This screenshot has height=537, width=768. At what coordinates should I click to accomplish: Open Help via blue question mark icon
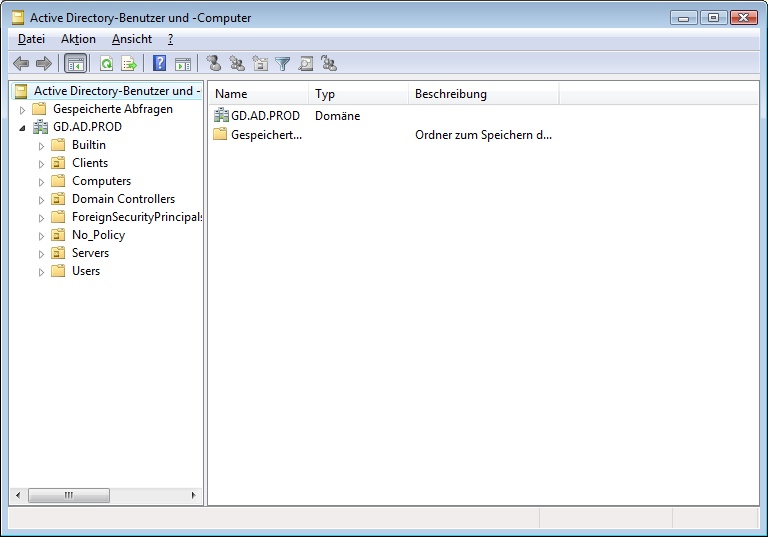pyautogui.click(x=159, y=64)
